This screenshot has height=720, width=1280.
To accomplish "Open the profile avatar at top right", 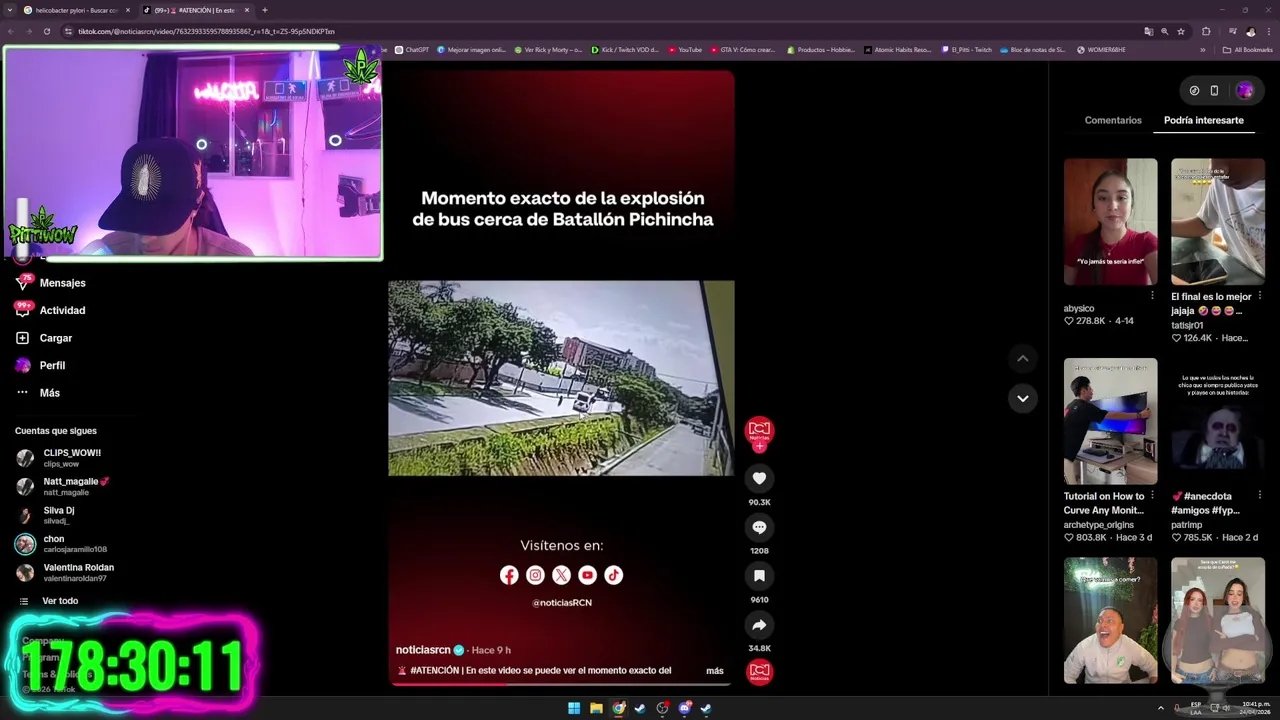I will click(x=1244, y=90).
